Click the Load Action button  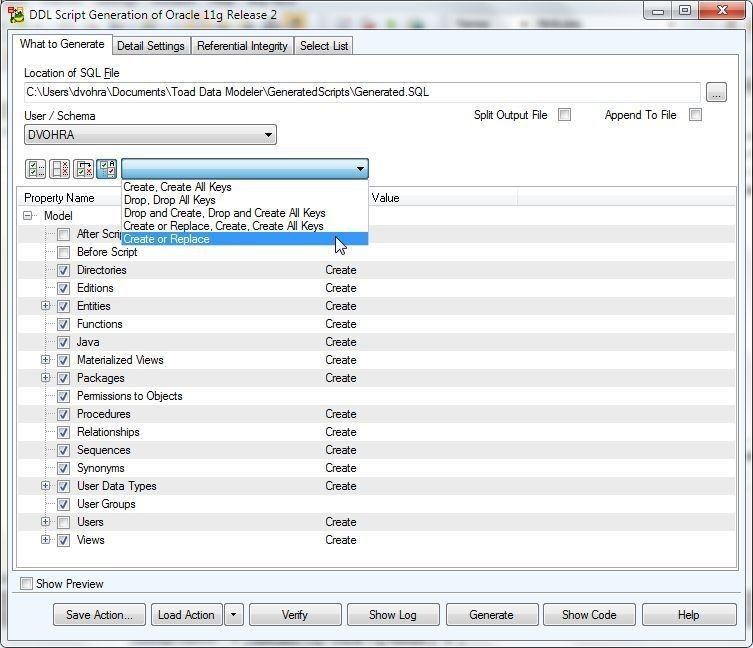point(187,615)
